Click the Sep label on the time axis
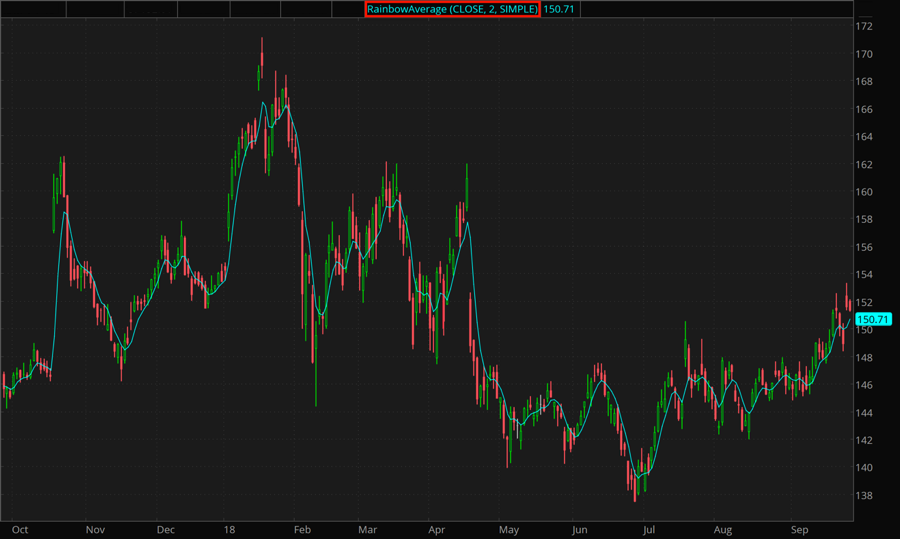The height and width of the screenshot is (539, 900). coord(799,529)
